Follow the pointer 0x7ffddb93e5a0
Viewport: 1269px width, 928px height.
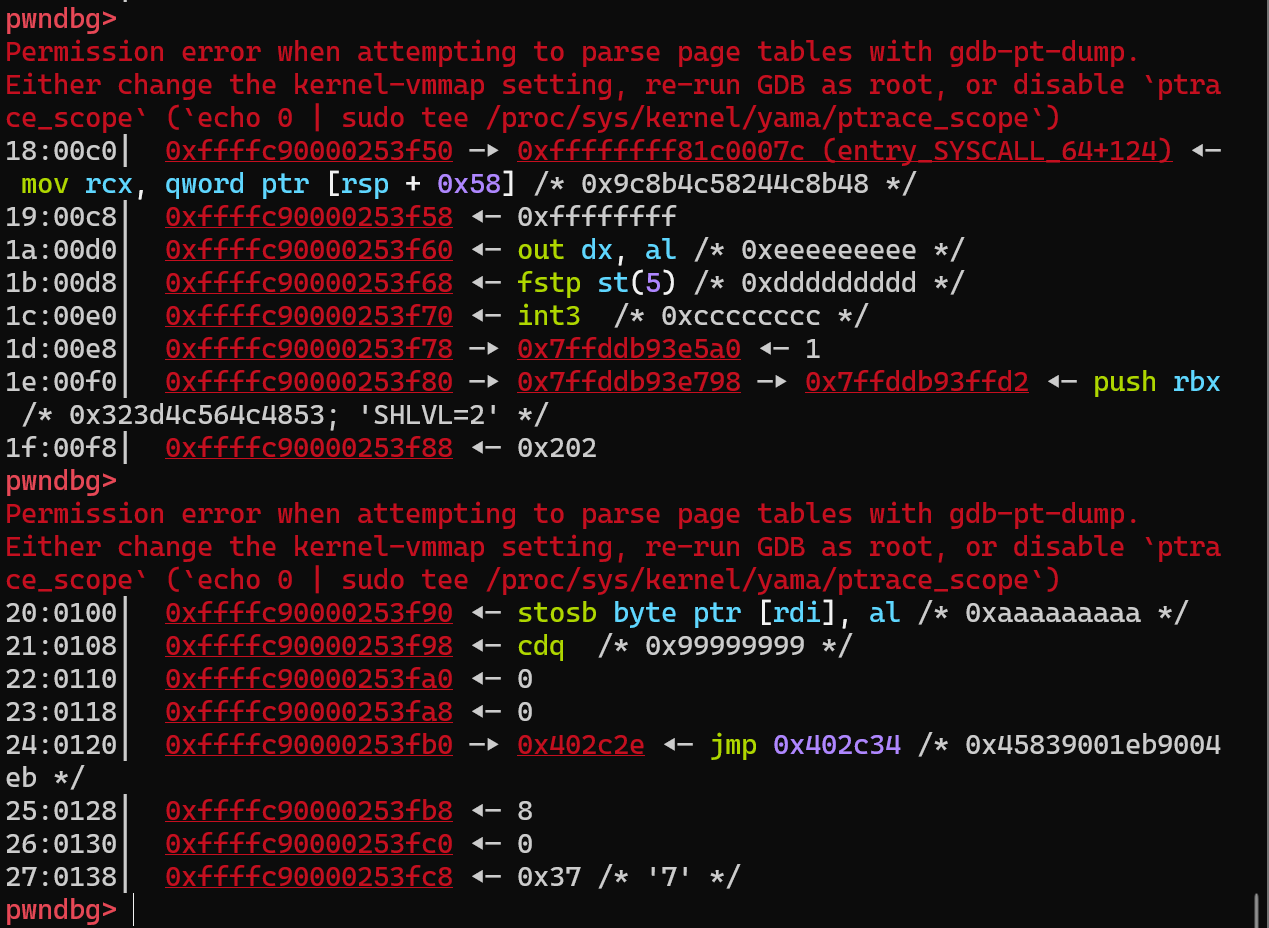coord(628,349)
